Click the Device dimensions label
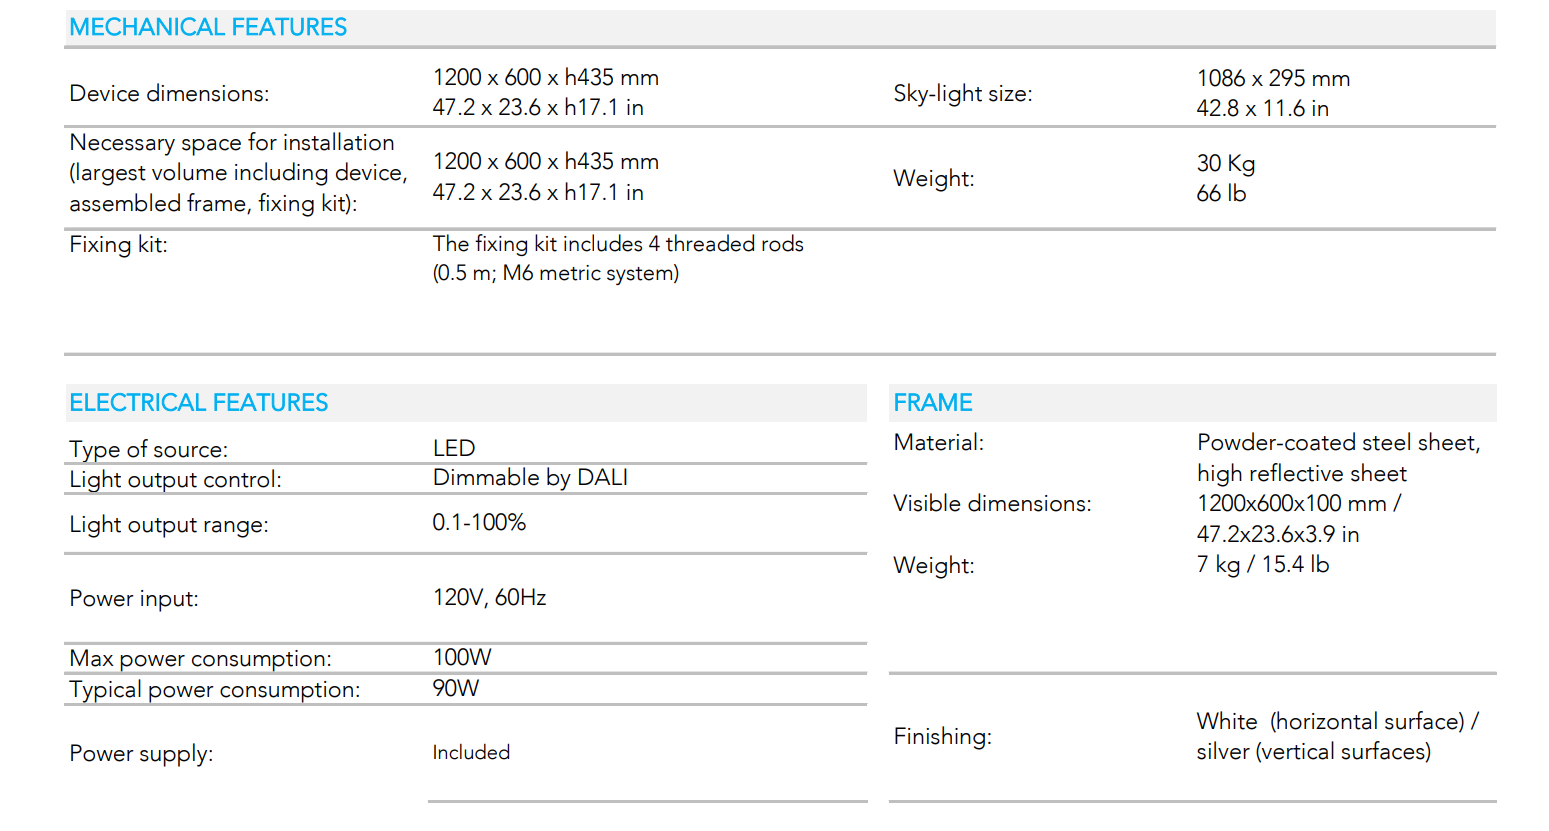1549x831 pixels. [169, 93]
